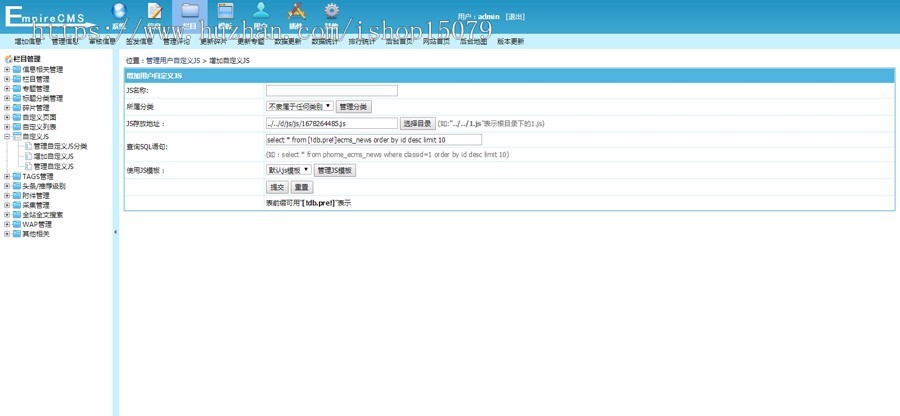Image resolution: width=900 pixels, height=416 pixels.
Task: Open the 所属分类 category dropdown
Action: pyautogui.click(x=300, y=106)
